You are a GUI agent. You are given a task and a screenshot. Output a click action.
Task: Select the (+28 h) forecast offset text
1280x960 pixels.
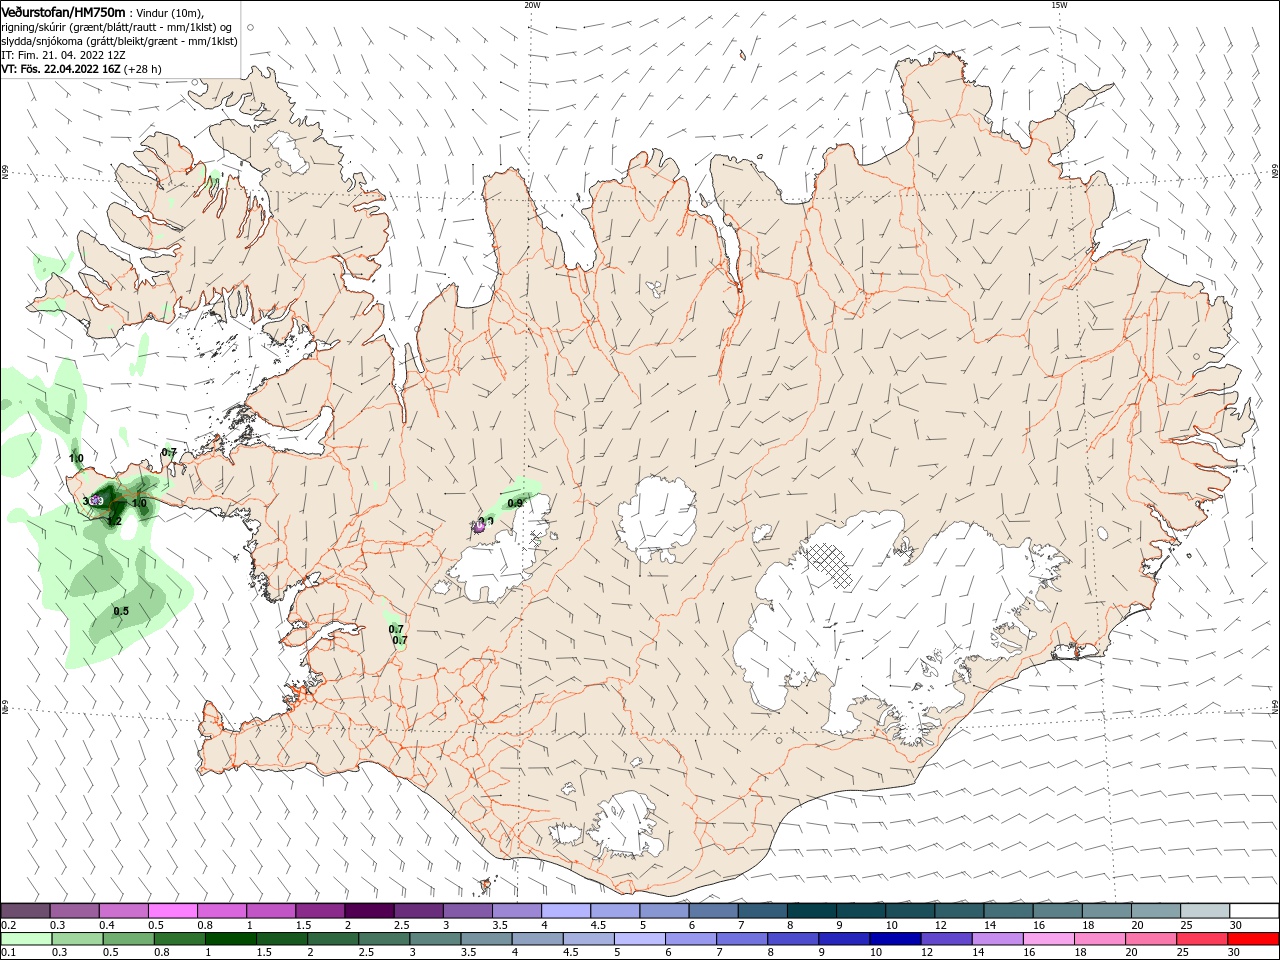[143, 69]
